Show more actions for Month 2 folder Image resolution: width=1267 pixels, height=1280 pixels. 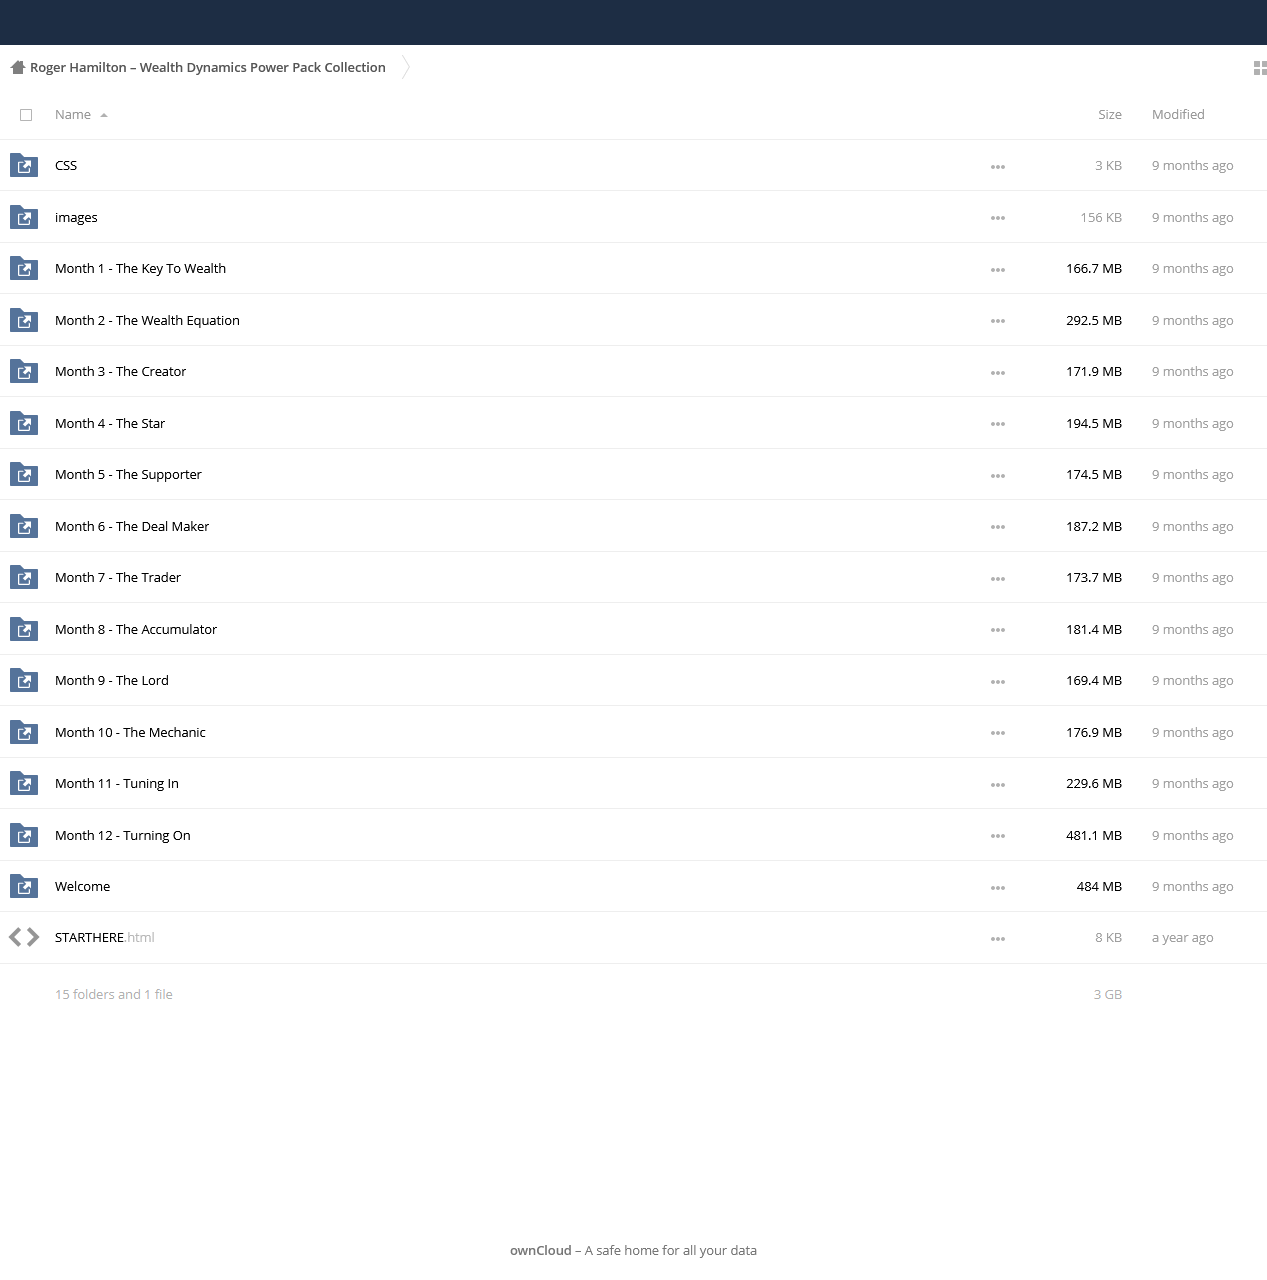pyautogui.click(x=998, y=321)
